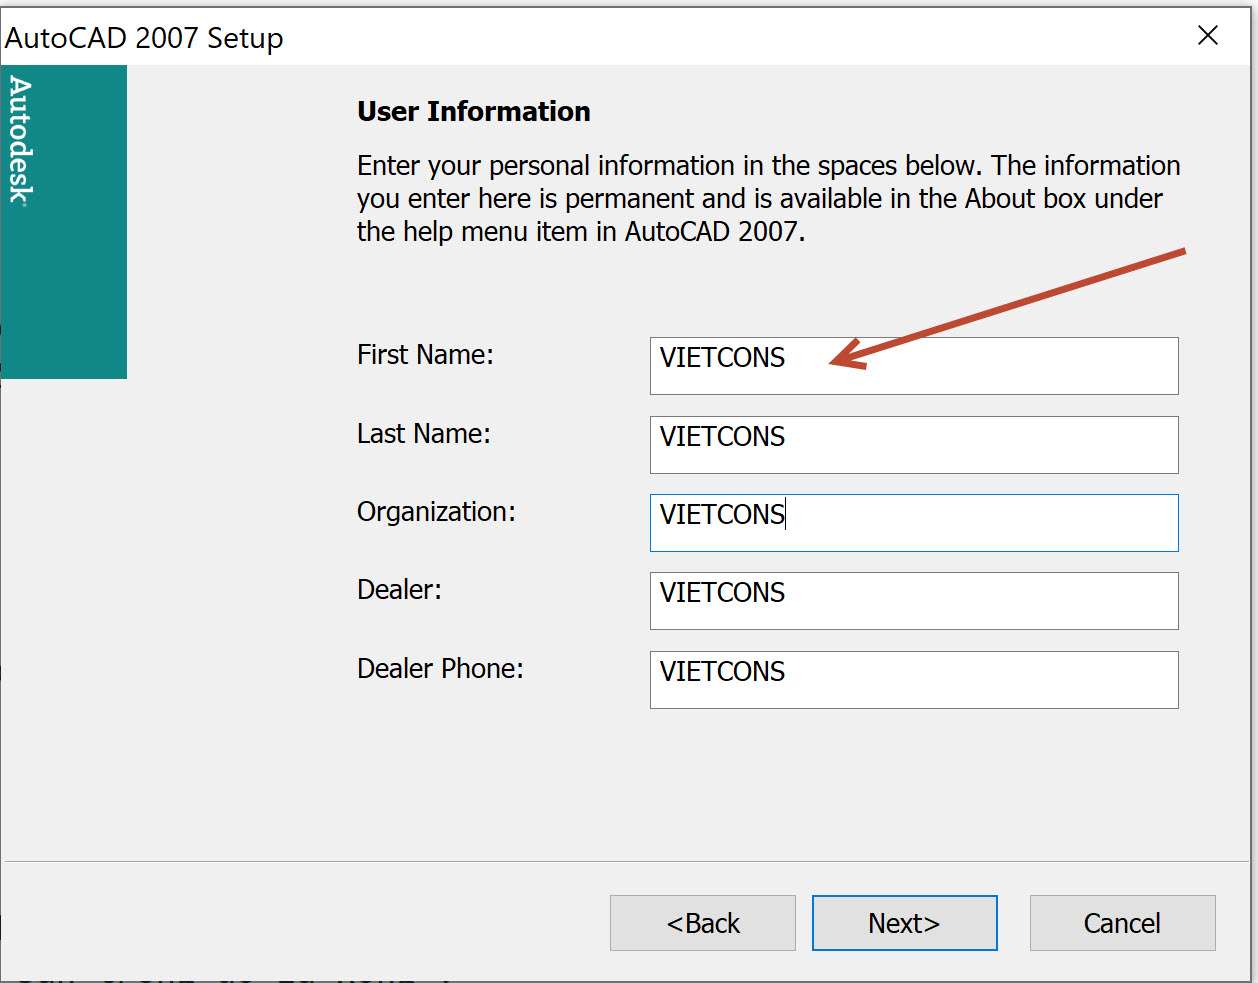Viewport: 1258px width, 983px height.
Task: Select the Dealer text field
Action: click(x=913, y=601)
